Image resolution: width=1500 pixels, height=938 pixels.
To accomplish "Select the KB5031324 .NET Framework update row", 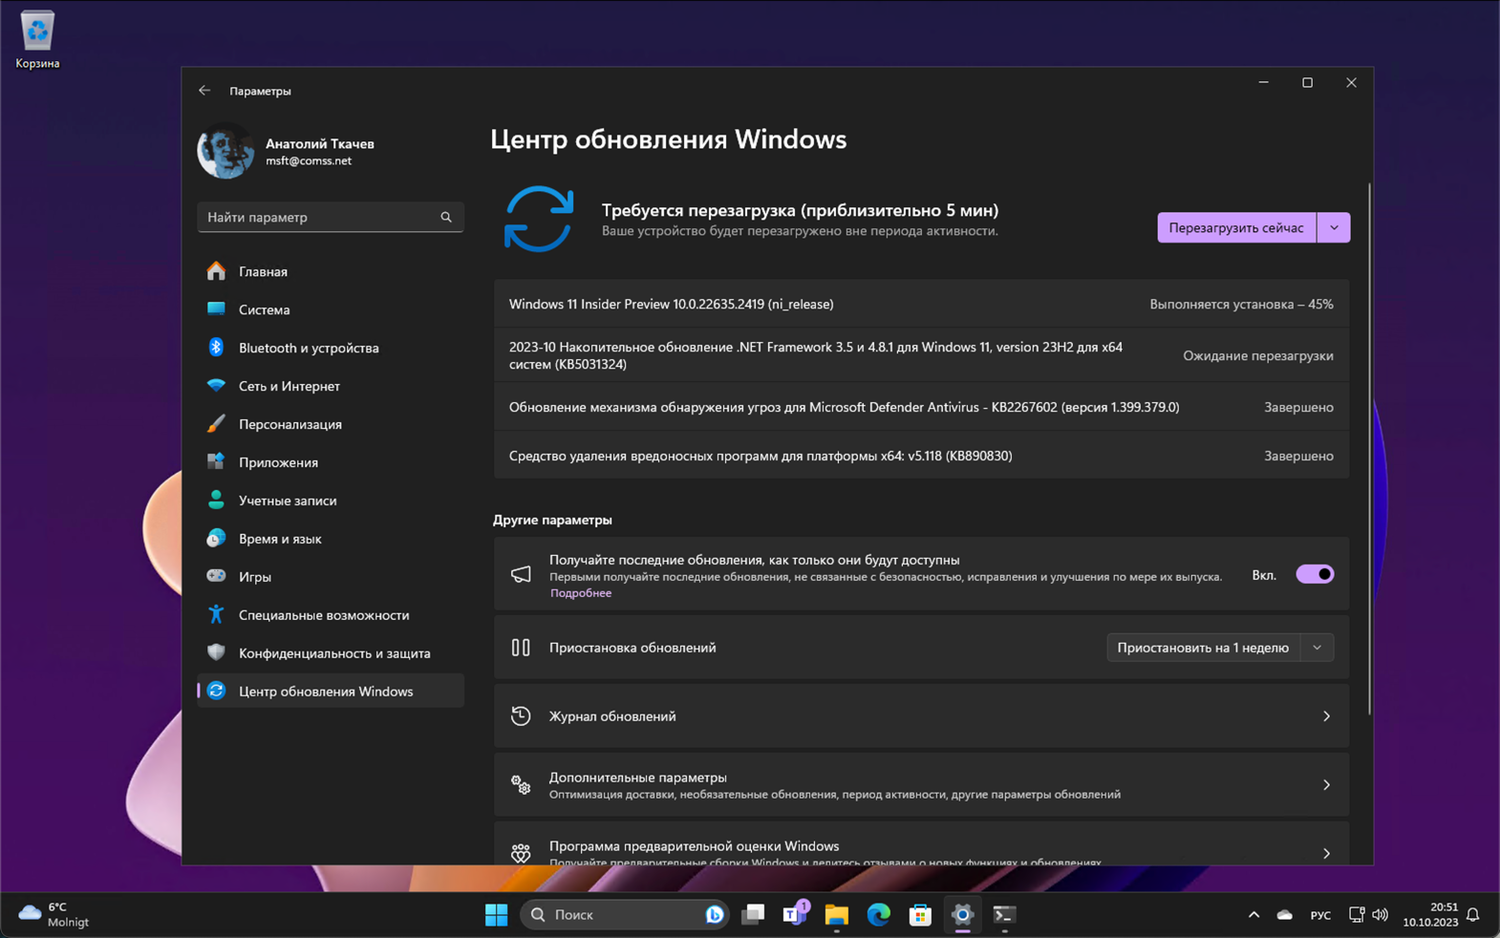I will tap(921, 355).
